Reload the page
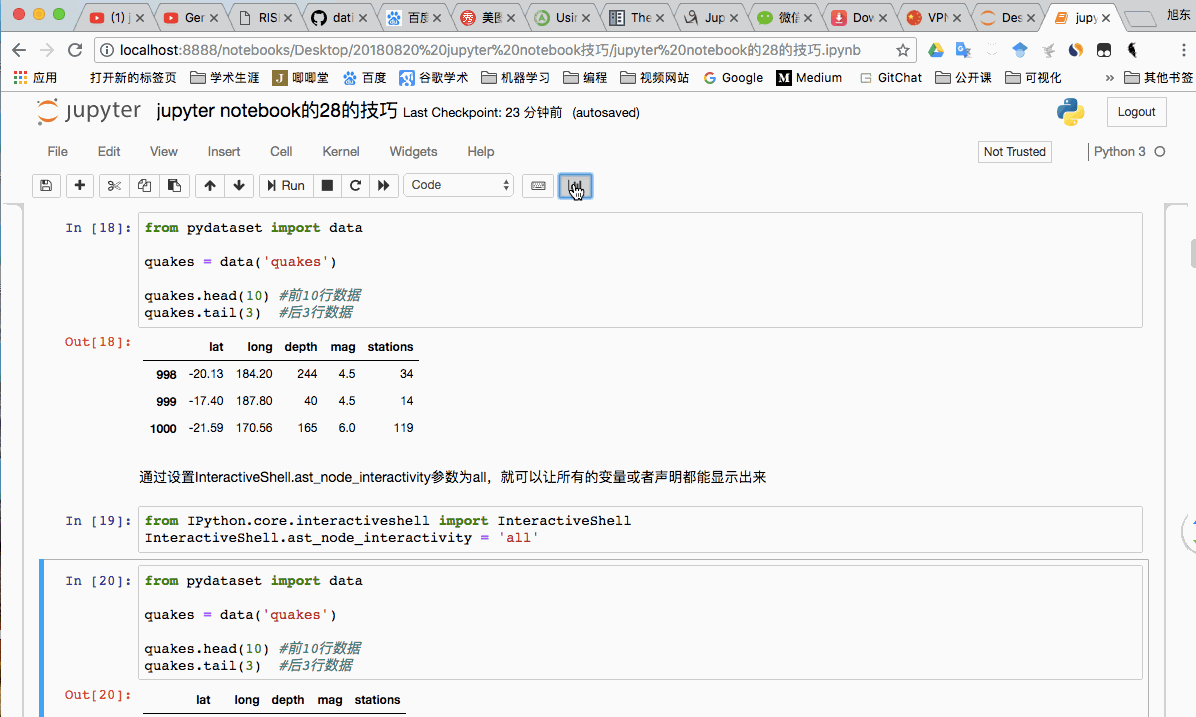The width and height of the screenshot is (1196, 717). (75, 50)
